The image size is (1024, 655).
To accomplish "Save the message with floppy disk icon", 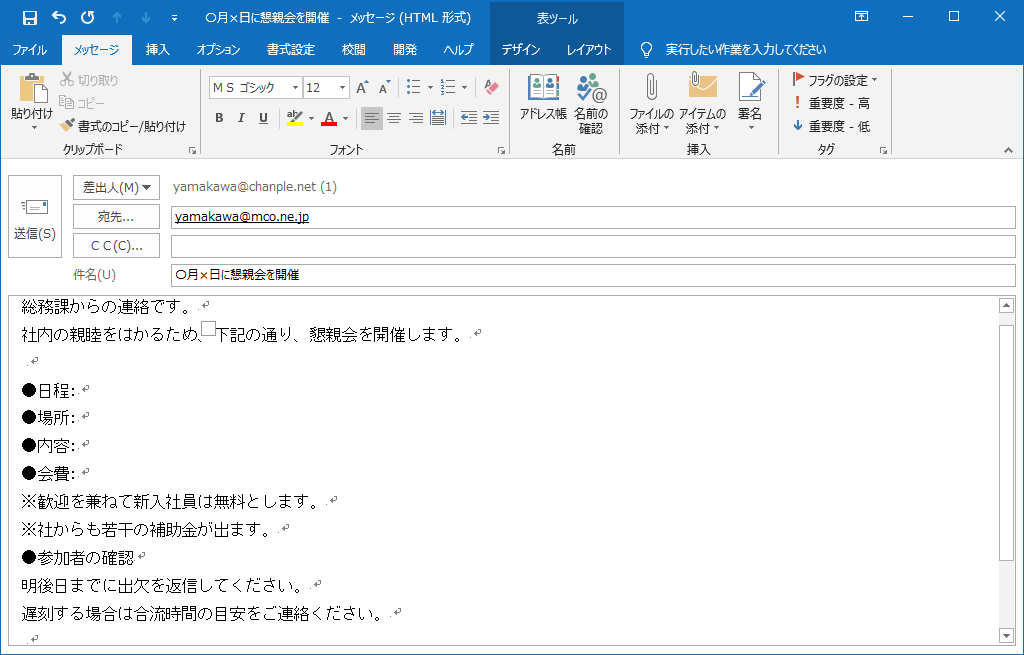I will pyautogui.click(x=30, y=17).
